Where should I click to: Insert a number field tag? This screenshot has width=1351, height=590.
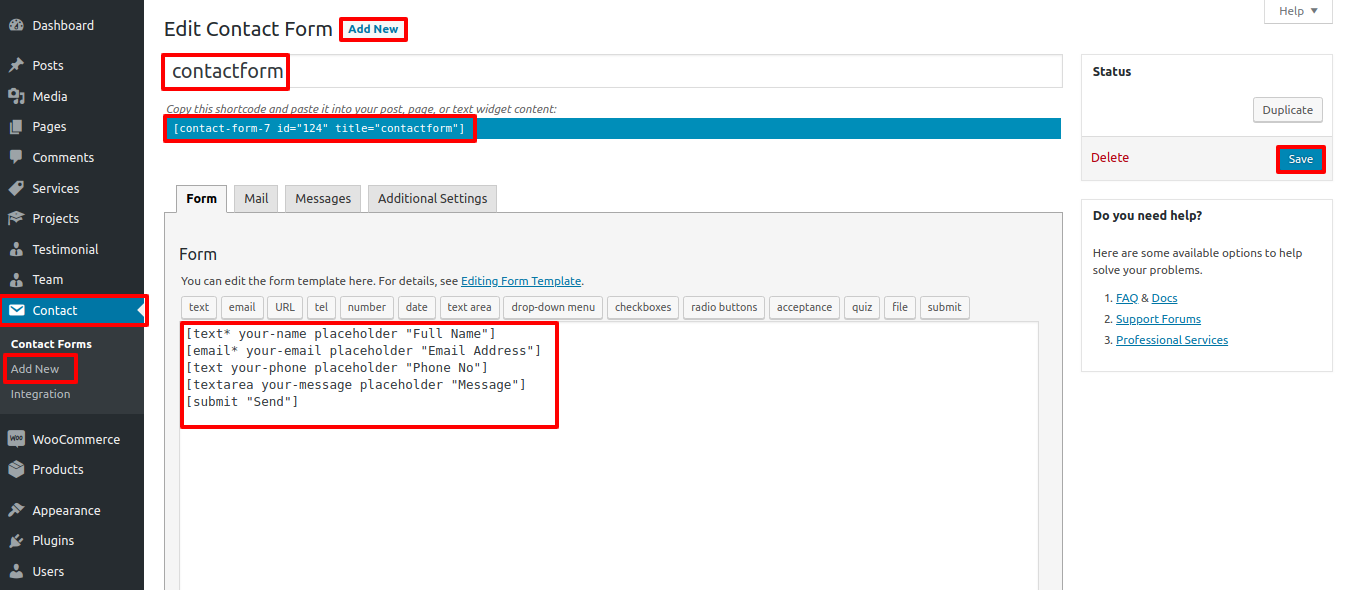(367, 307)
